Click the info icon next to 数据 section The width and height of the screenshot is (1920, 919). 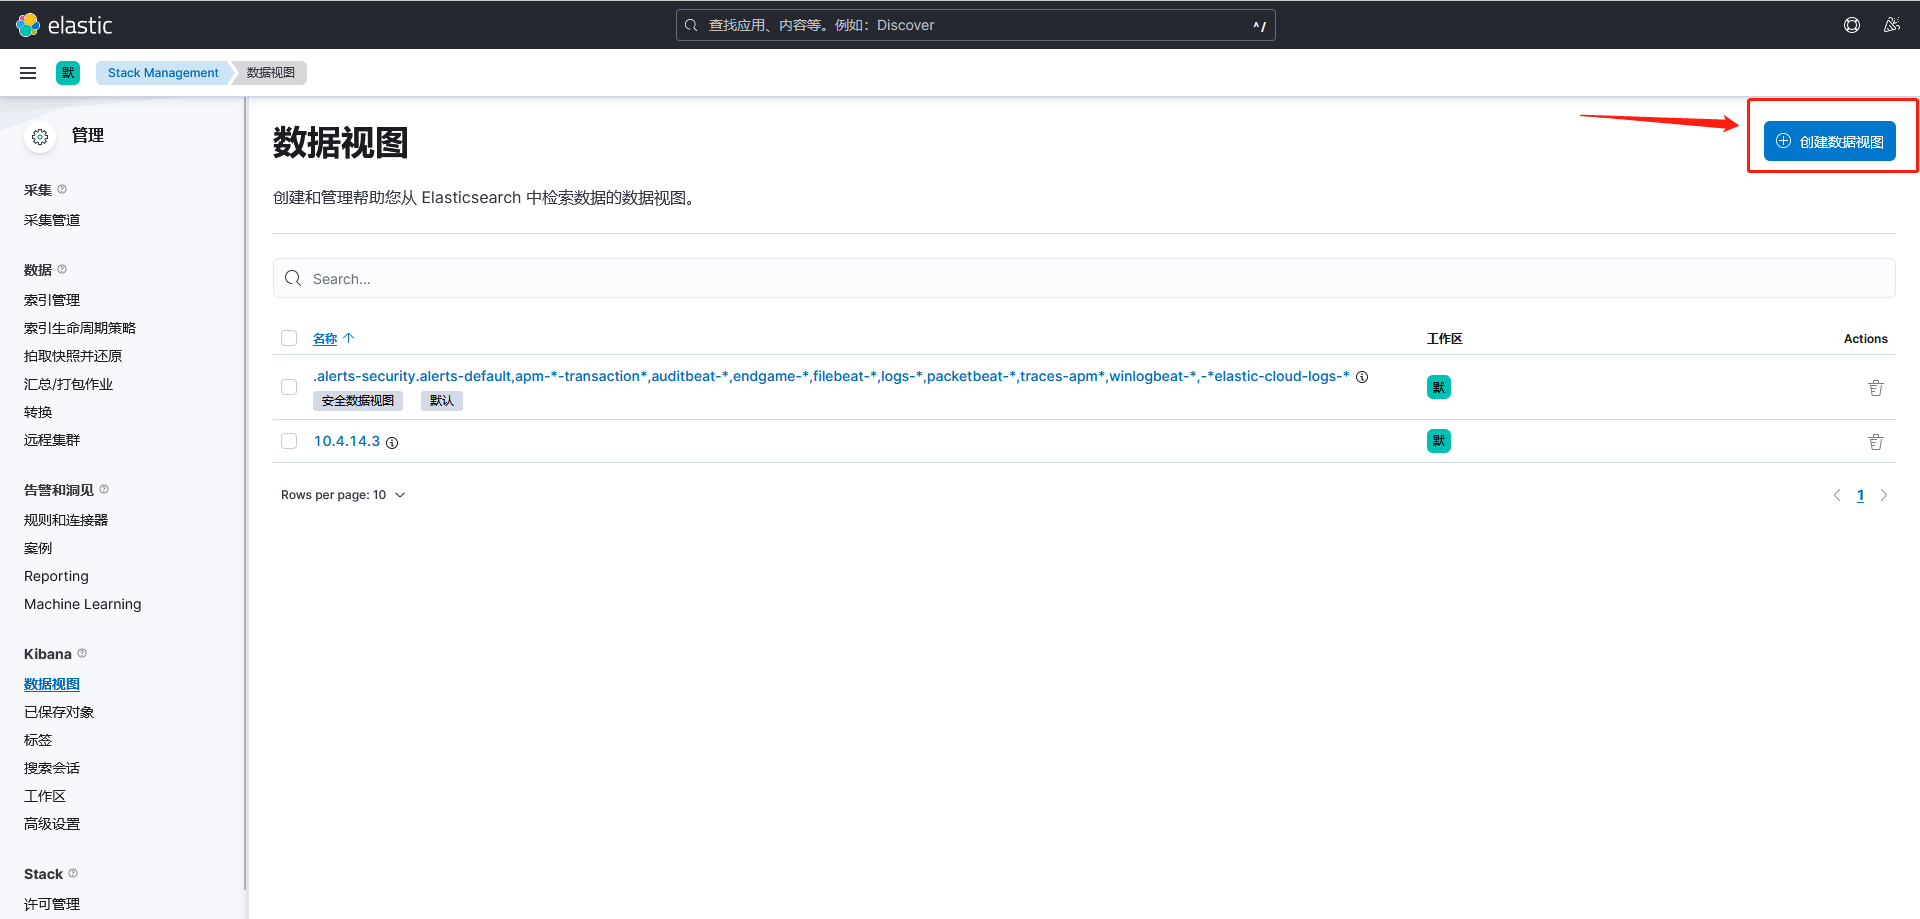click(x=62, y=269)
